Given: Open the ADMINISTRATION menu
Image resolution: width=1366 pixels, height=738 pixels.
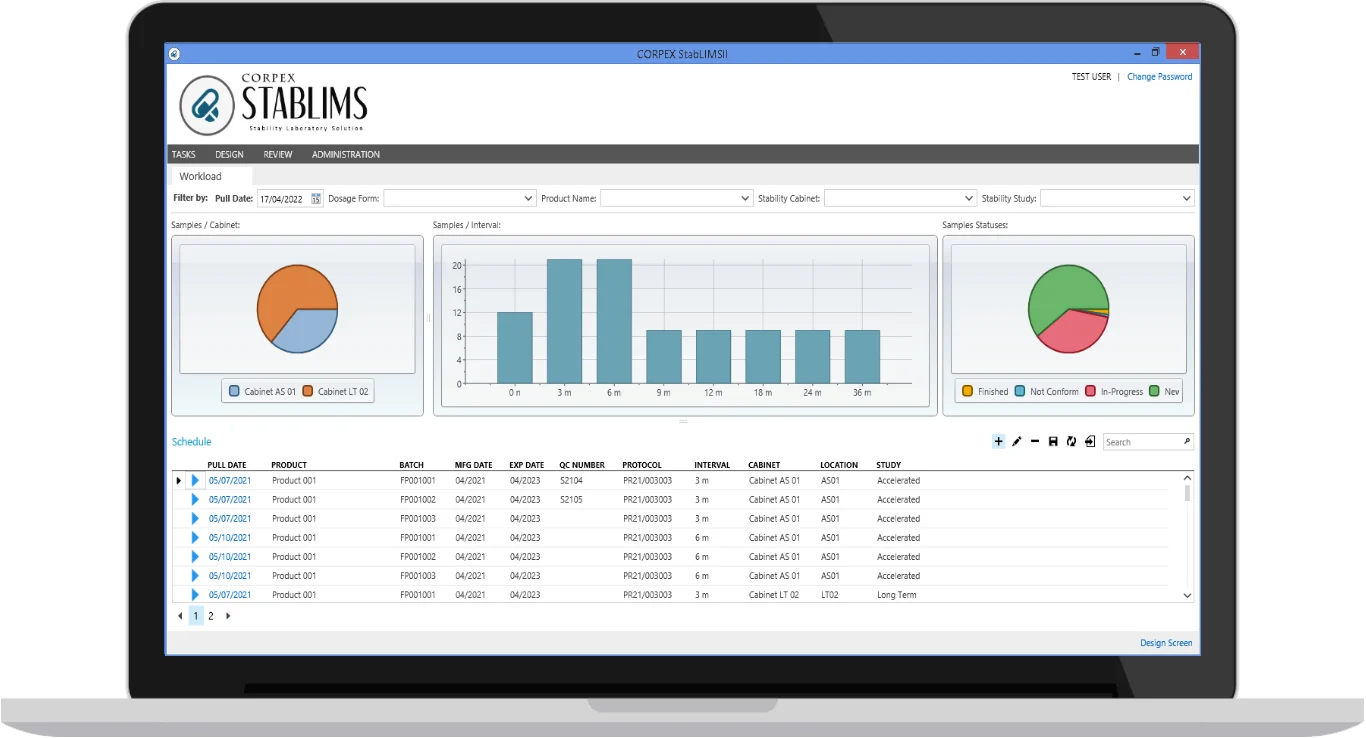Looking at the screenshot, I should (x=345, y=154).
